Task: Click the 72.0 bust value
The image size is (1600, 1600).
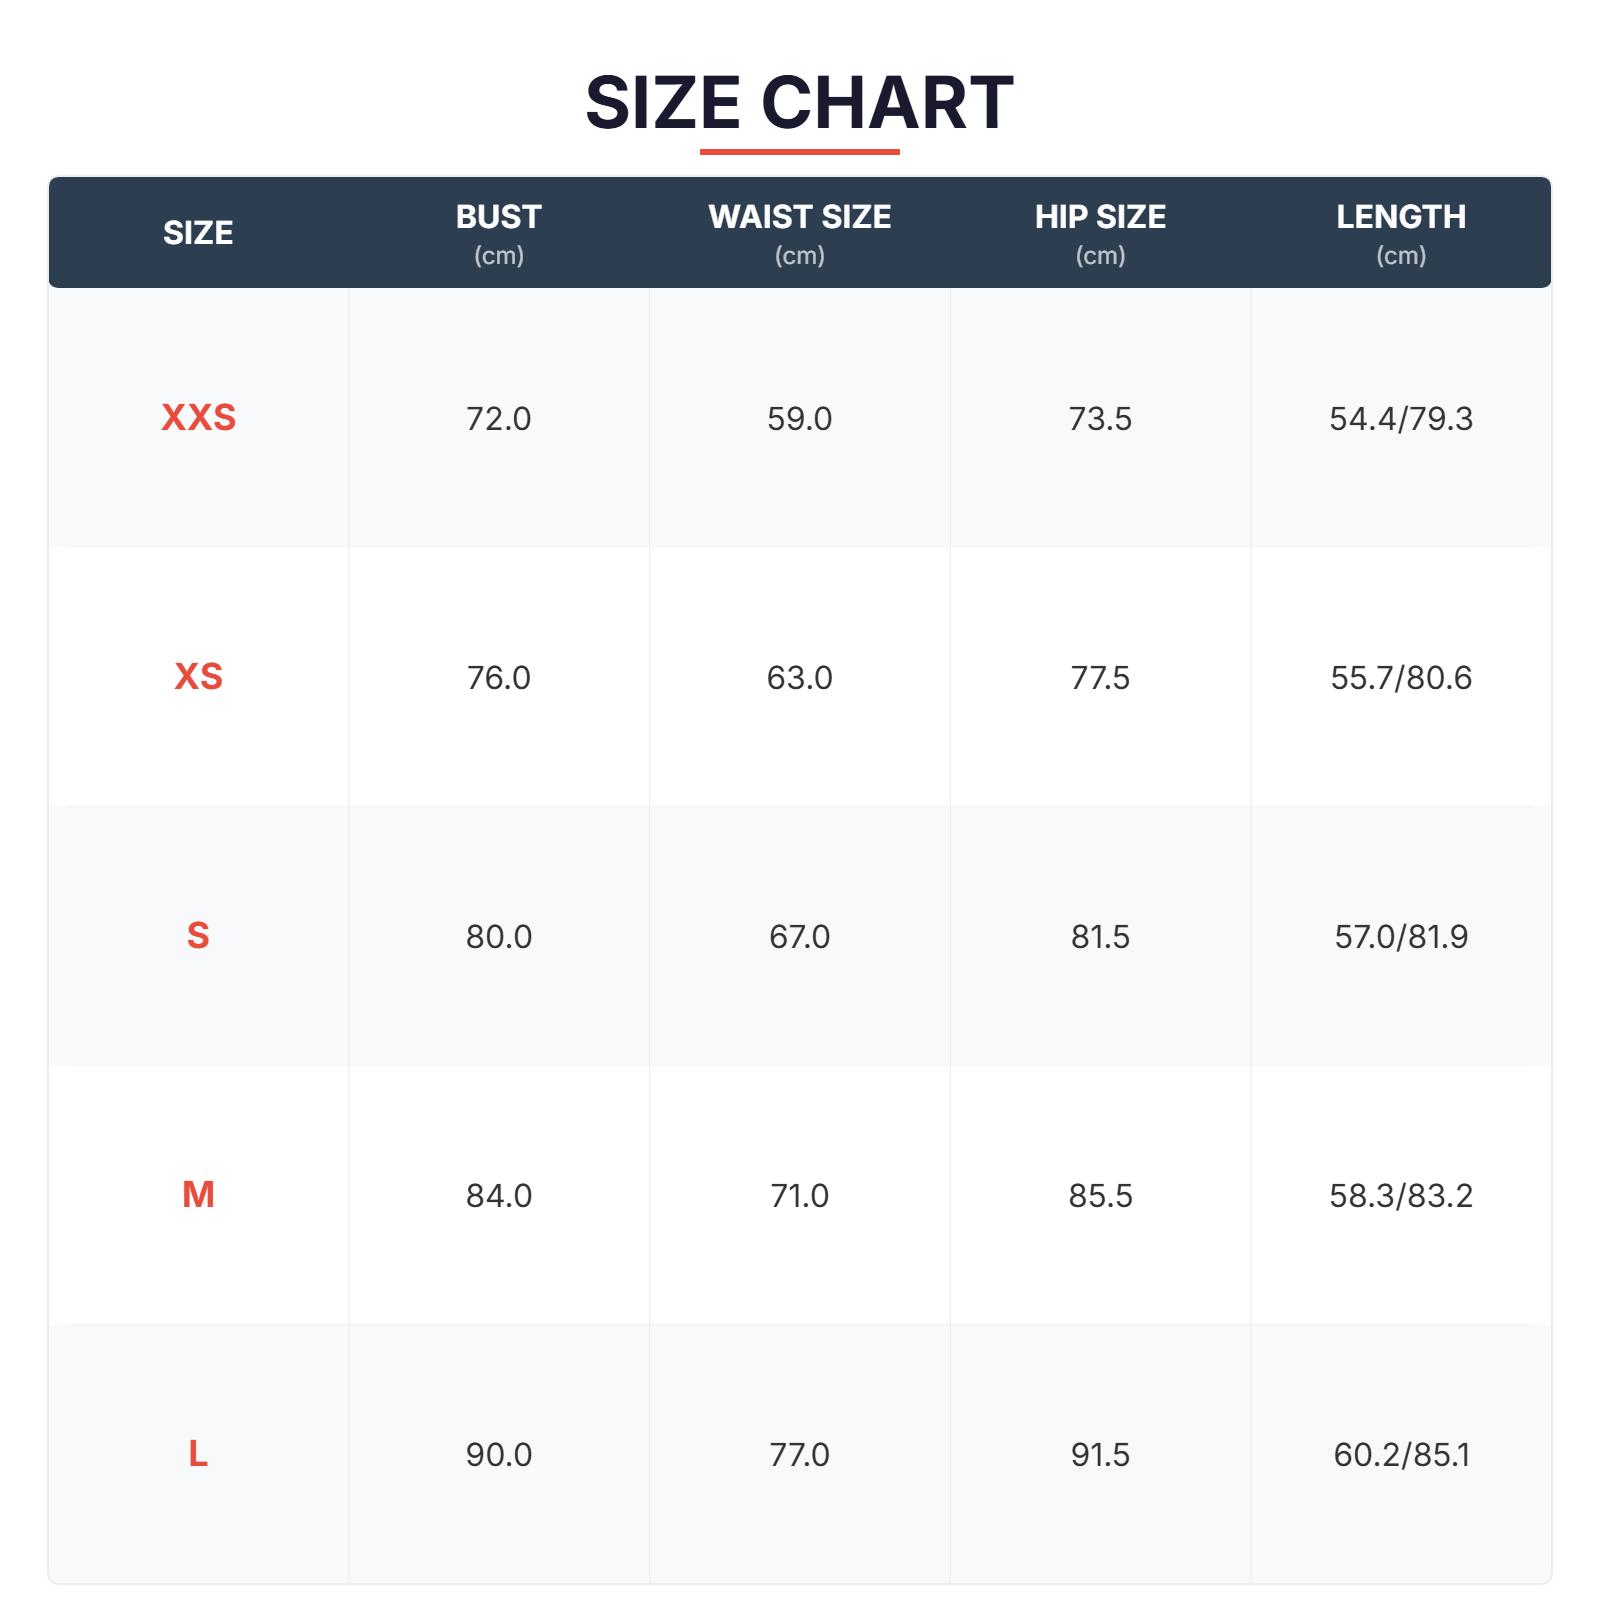Action: click(x=498, y=418)
